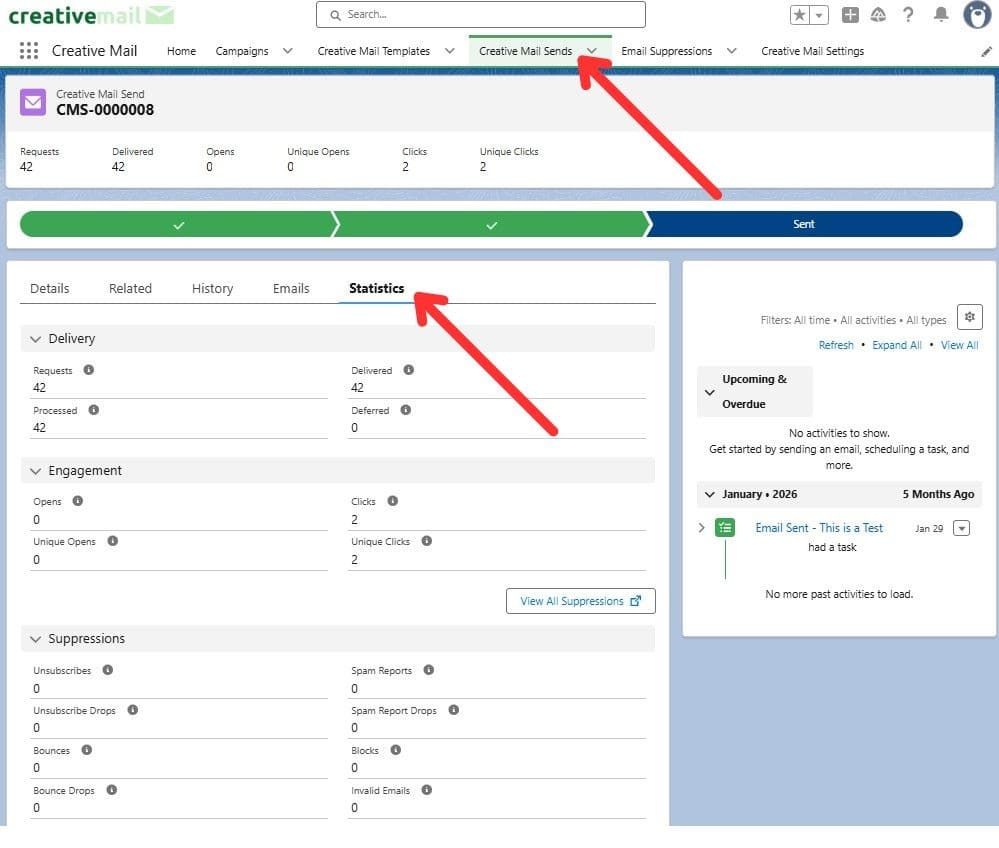The height and width of the screenshot is (848, 999).
Task: Open the user profile avatar
Action: click(x=977, y=15)
